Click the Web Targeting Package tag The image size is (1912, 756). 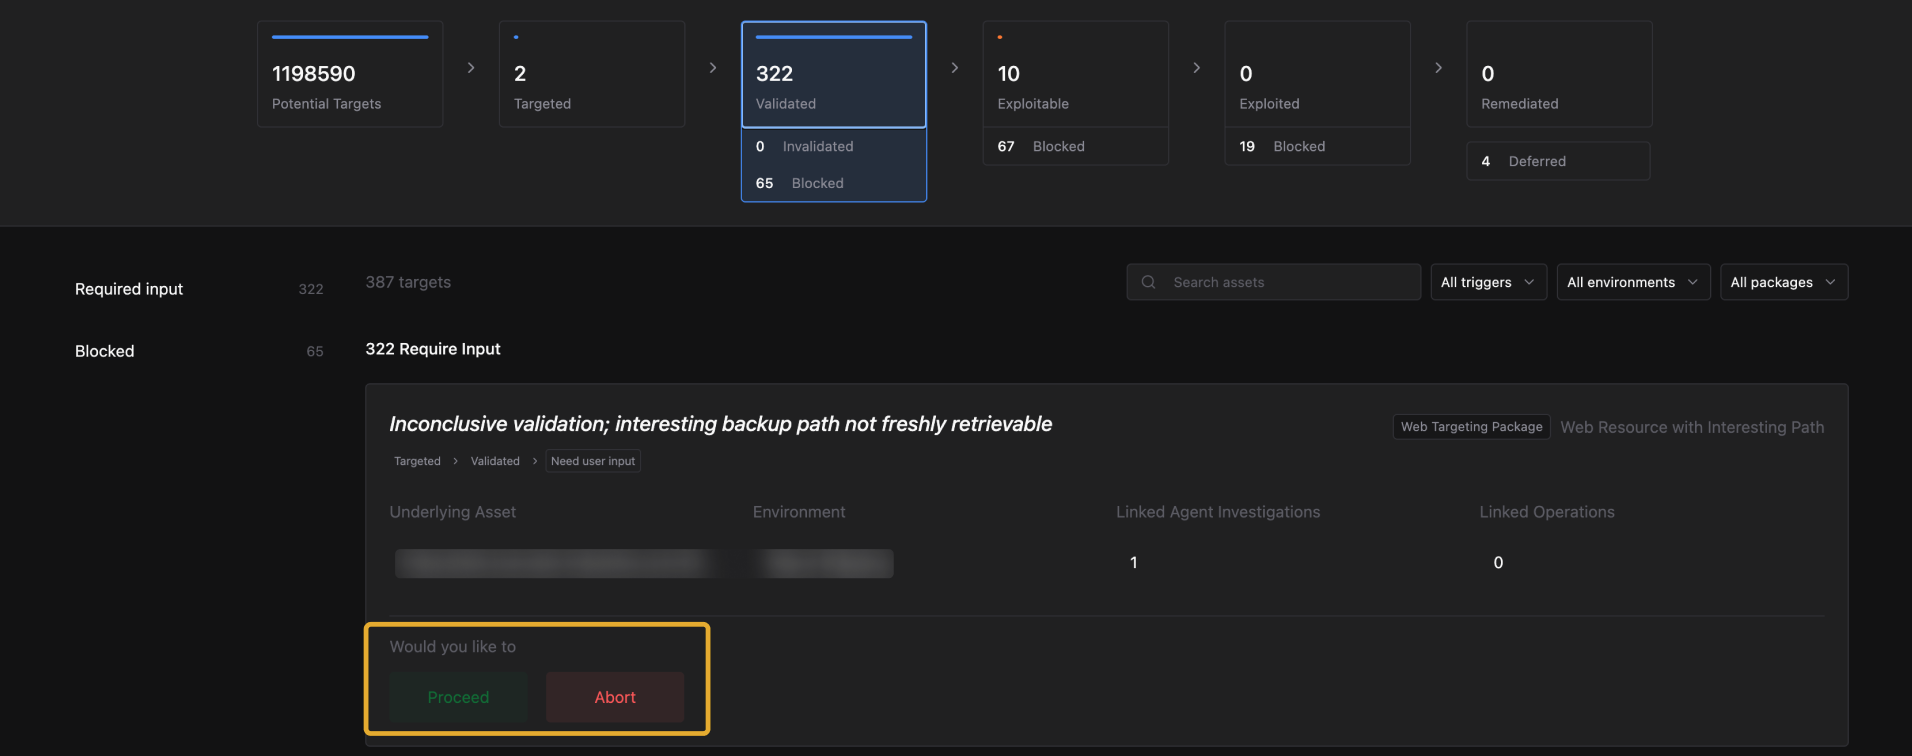click(1472, 427)
